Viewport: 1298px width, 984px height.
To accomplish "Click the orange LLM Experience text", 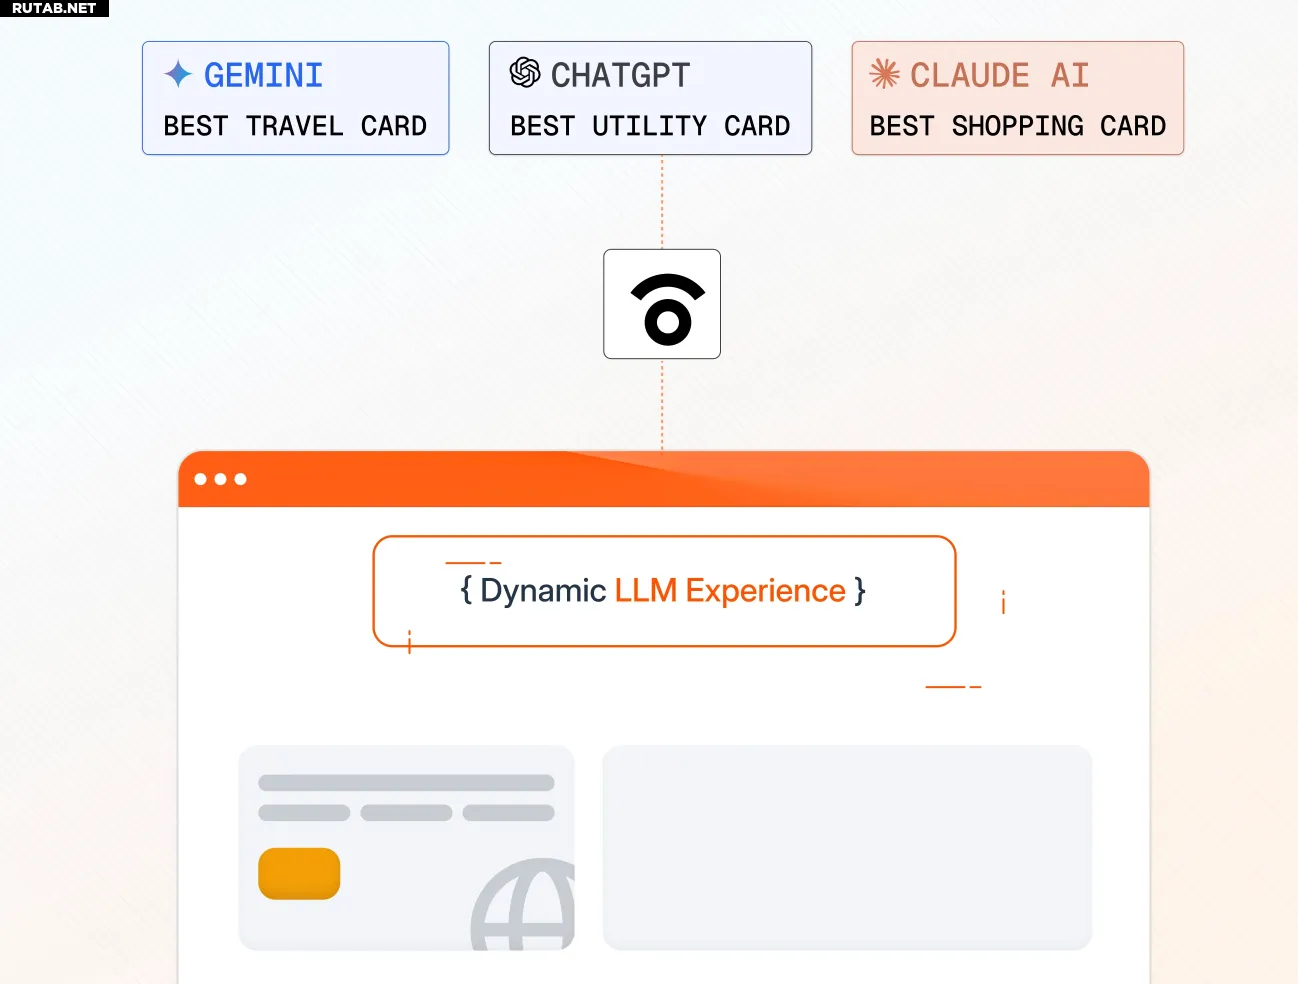I will click(x=730, y=591).
